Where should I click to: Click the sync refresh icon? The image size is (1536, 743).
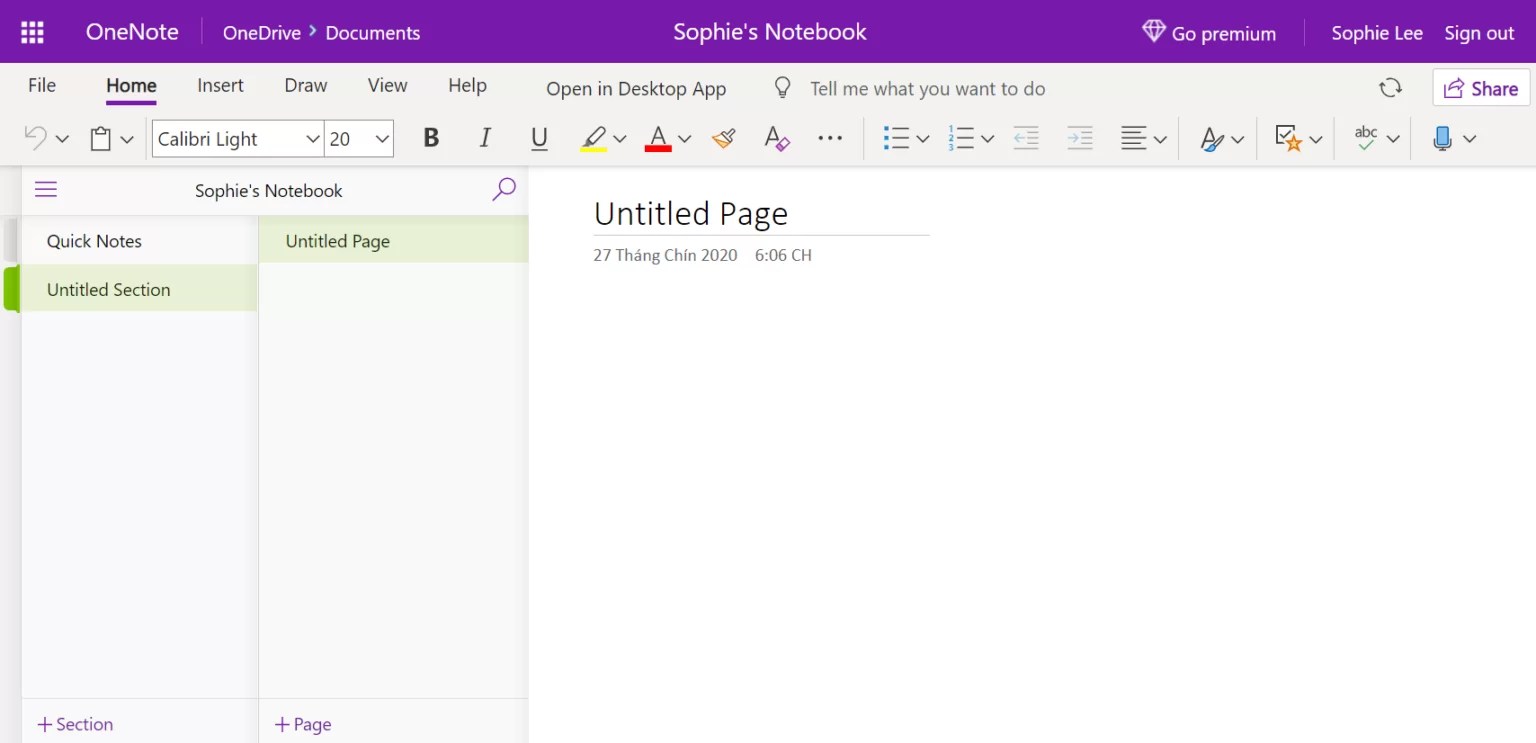click(1390, 88)
